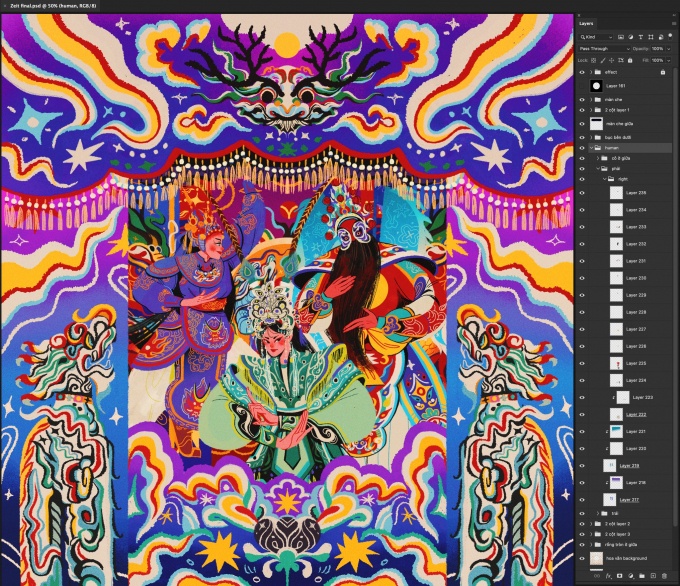Open the Layers panel options menu
680x586 pixels.
pos(672,23)
